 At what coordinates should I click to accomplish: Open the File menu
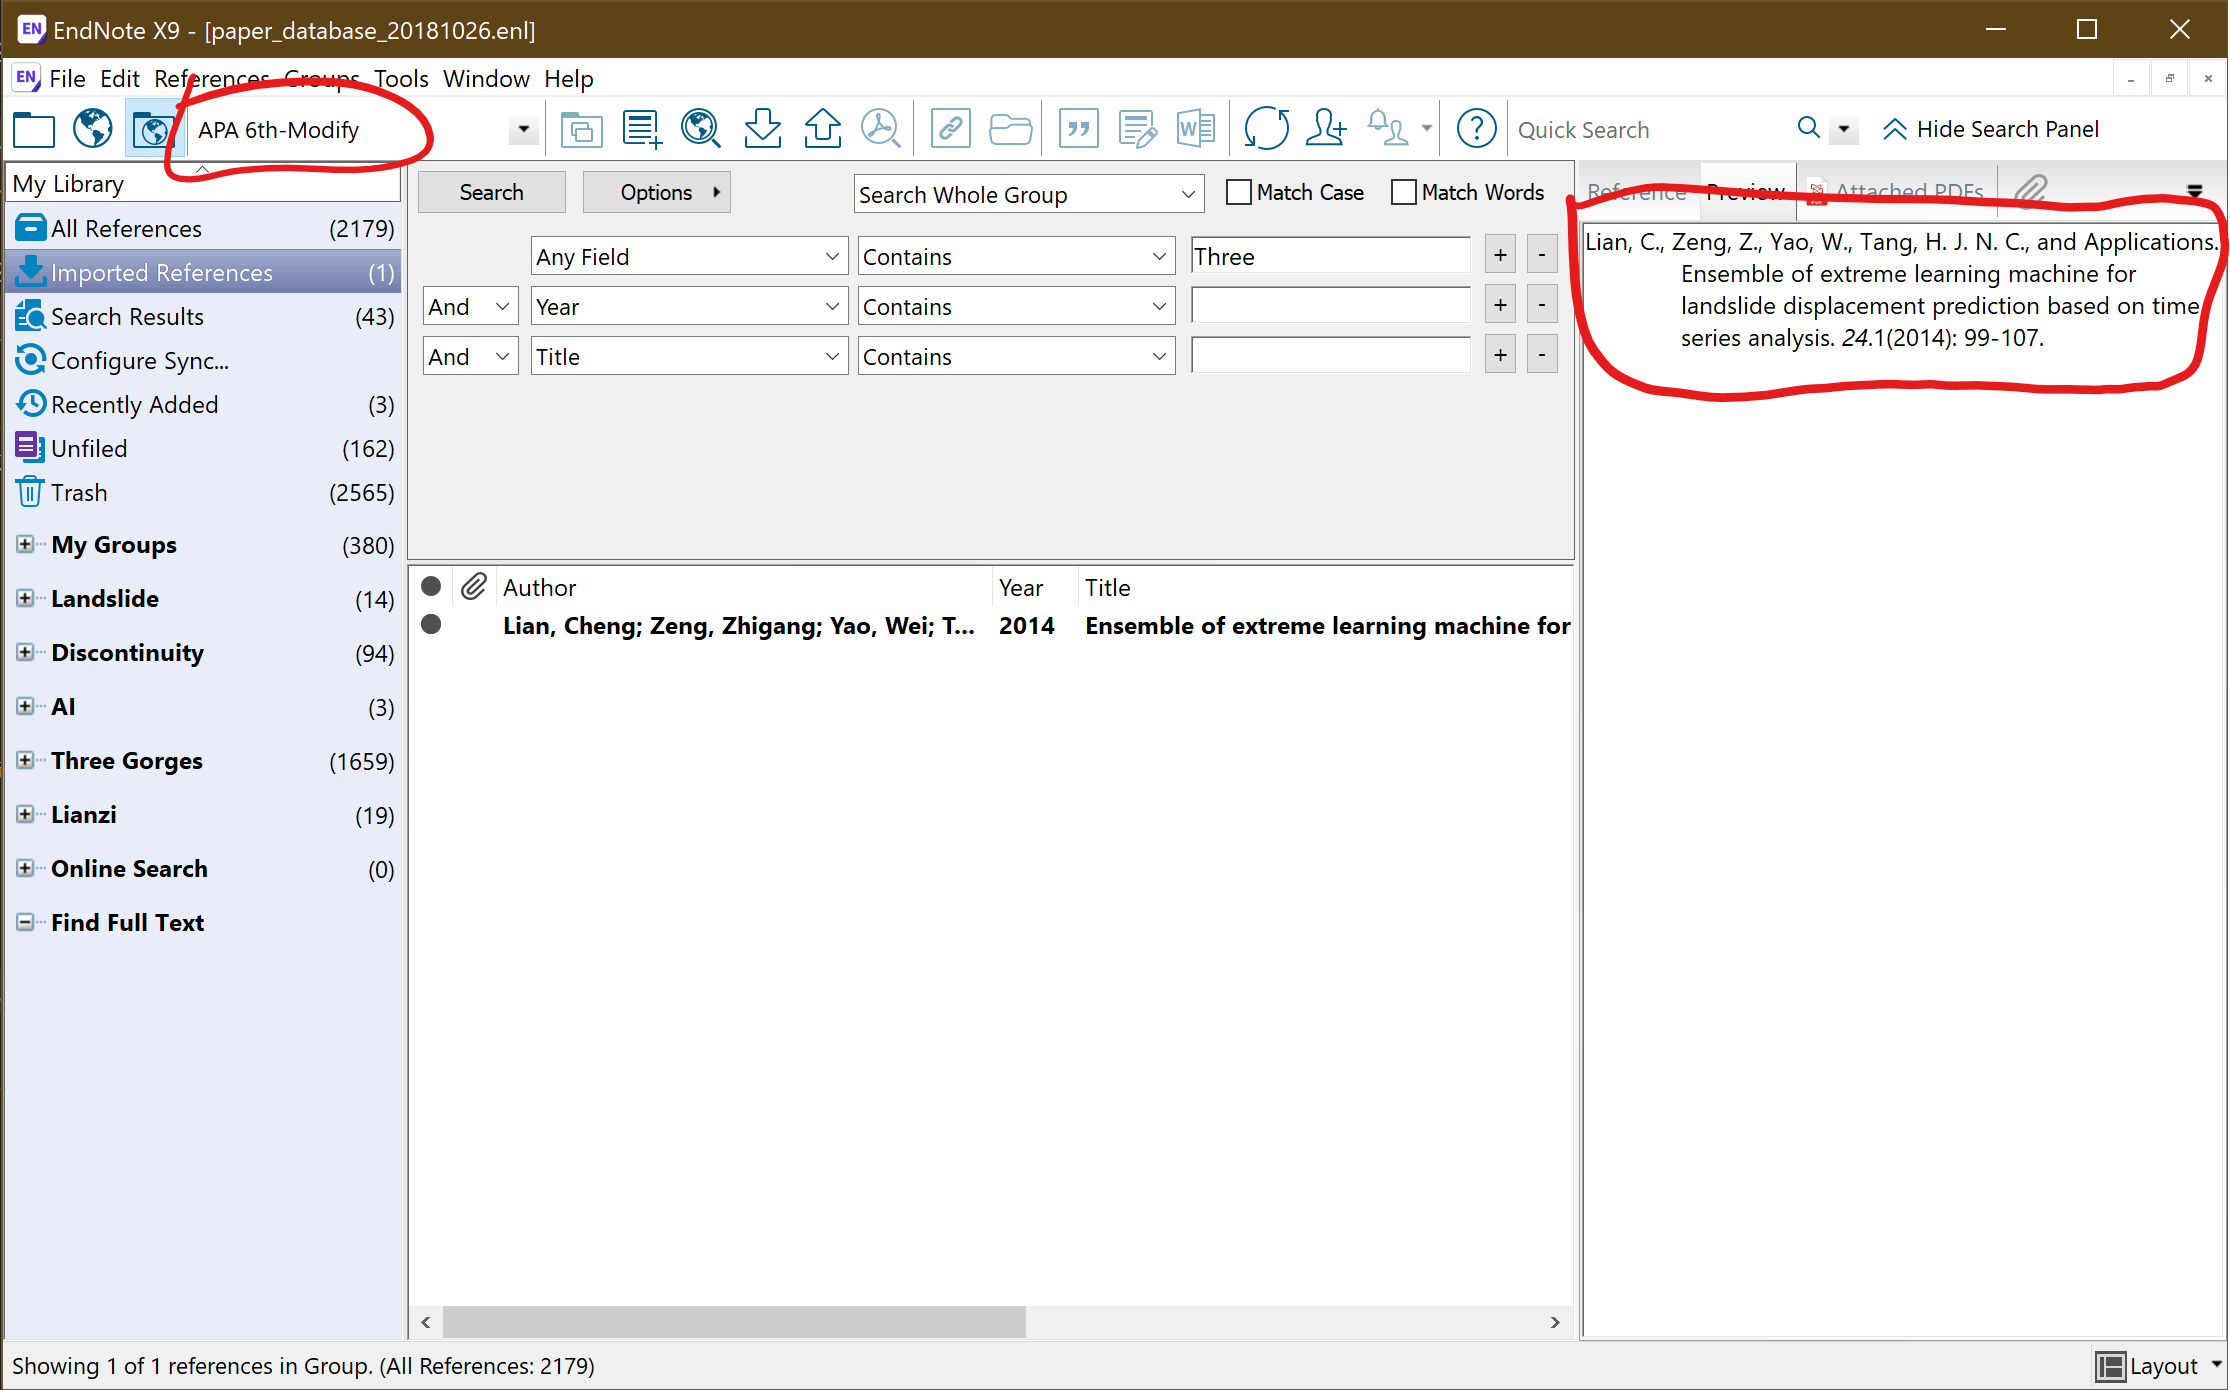point(67,79)
